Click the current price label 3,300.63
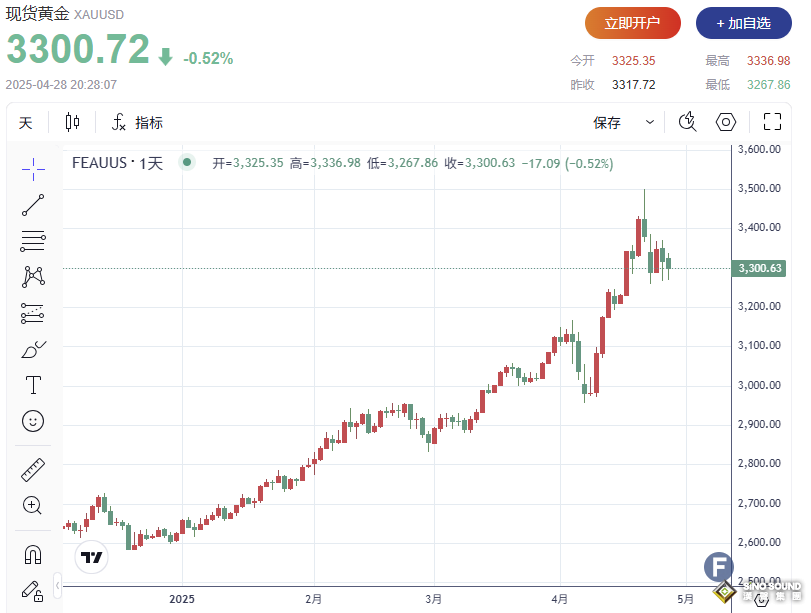 point(759,268)
